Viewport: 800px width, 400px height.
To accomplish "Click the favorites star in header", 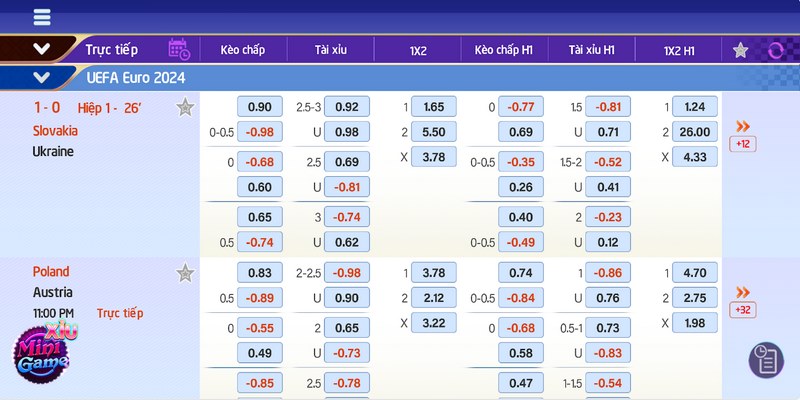I will [740, 50].
